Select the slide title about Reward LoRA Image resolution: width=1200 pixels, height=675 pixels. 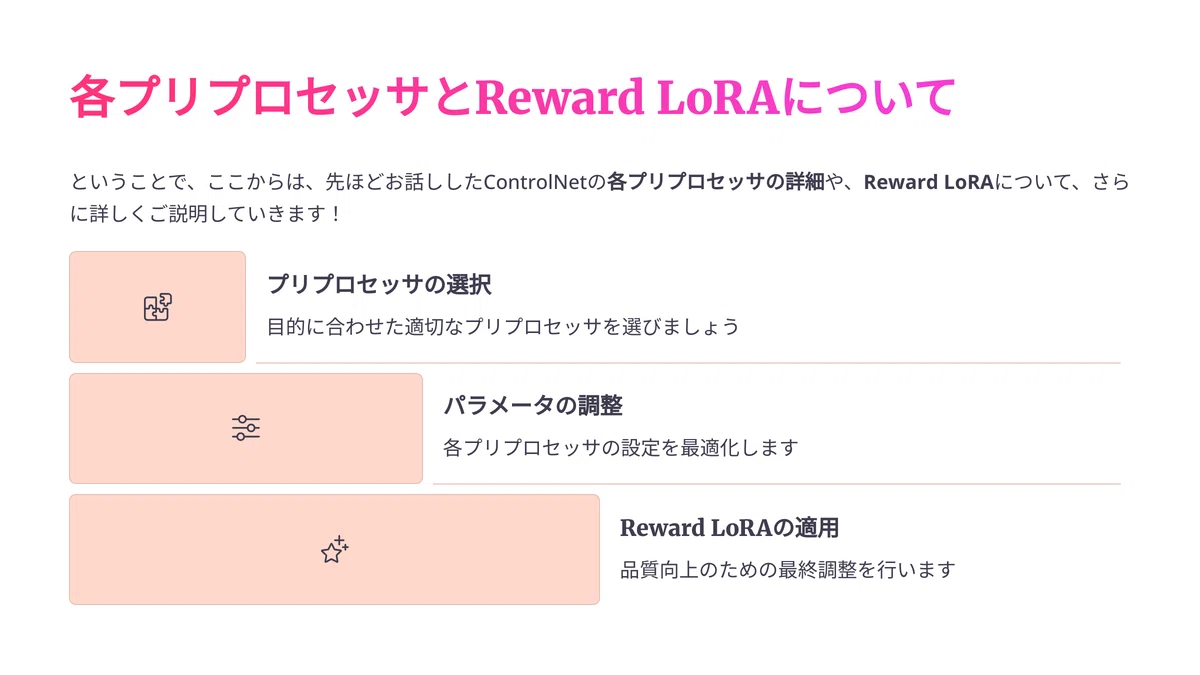pos(513,97)
